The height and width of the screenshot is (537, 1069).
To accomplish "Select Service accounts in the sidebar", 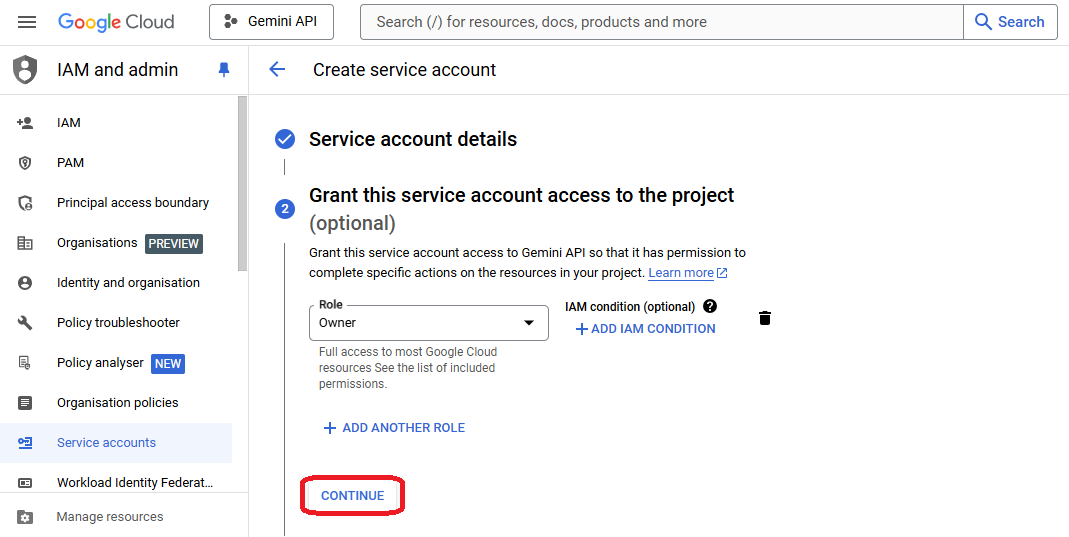I will (x=106, y=443).
